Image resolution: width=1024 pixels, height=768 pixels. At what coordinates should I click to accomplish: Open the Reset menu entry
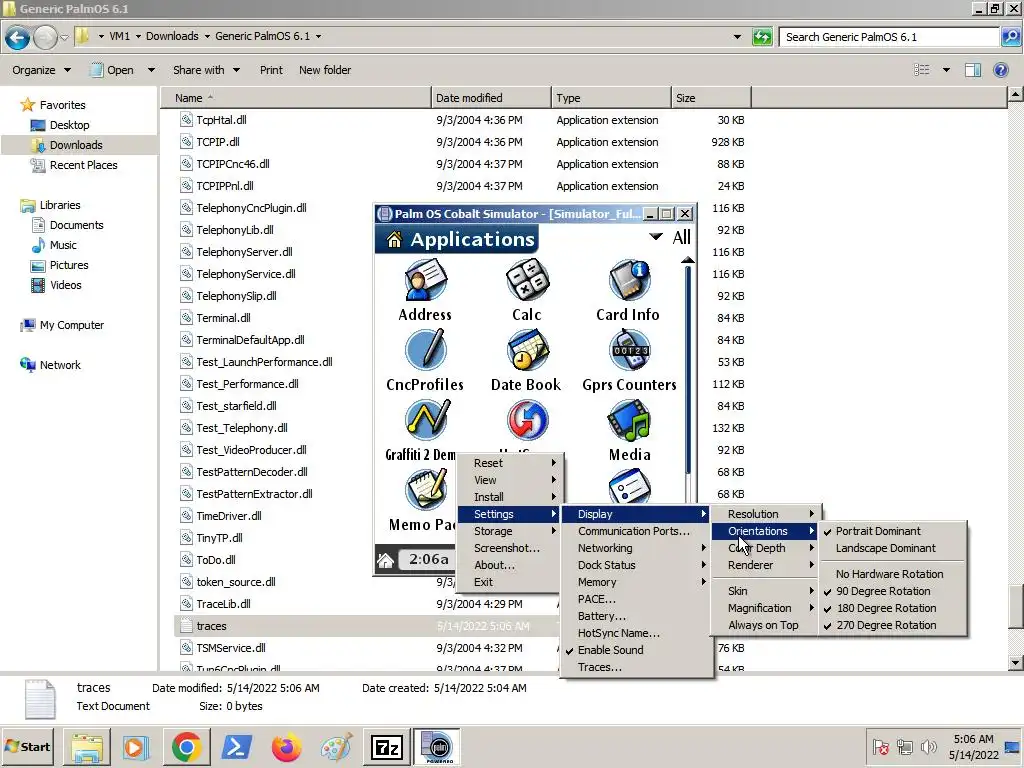(x=508, y=463)
